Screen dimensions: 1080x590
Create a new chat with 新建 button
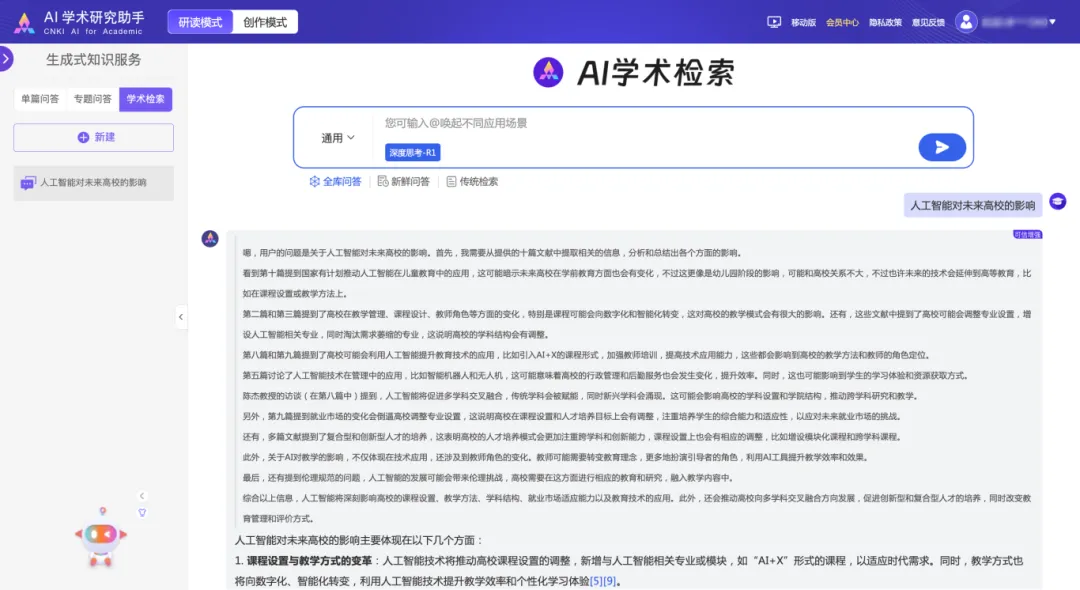pos(94,138)
